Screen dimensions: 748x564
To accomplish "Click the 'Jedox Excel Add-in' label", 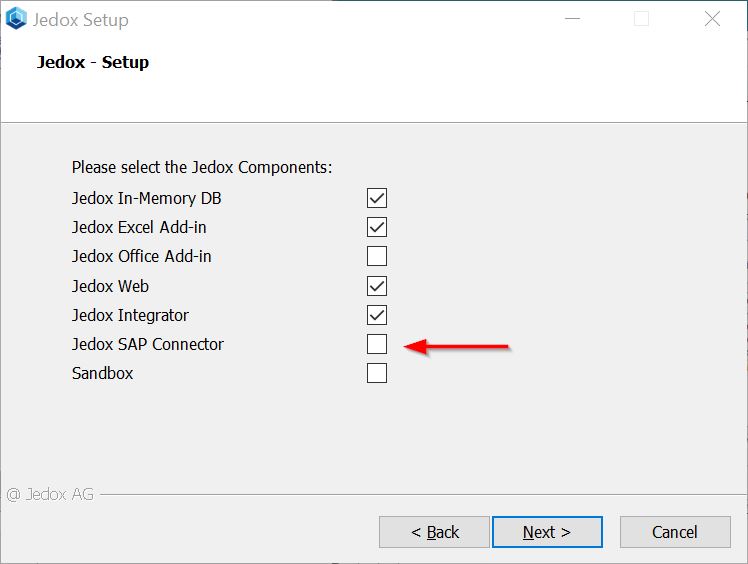I will click(x=139, y=228).
